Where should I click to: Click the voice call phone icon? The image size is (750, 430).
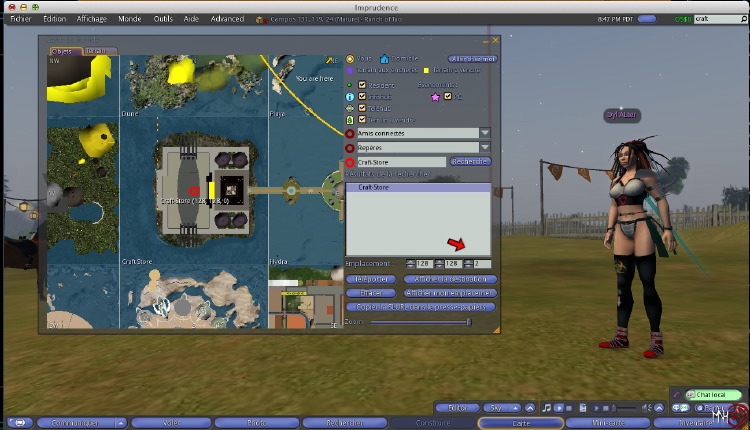[676, 395]
